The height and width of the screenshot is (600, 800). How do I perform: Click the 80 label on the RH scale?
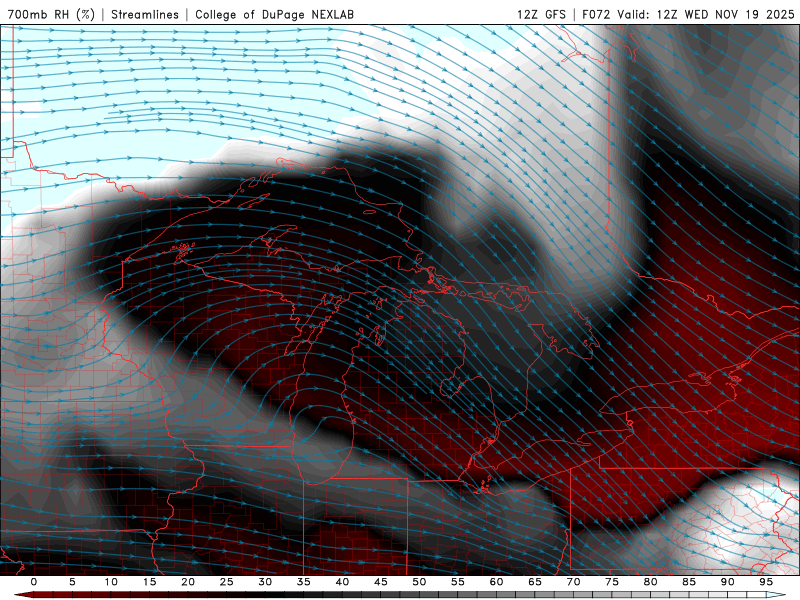pos(650,582)
